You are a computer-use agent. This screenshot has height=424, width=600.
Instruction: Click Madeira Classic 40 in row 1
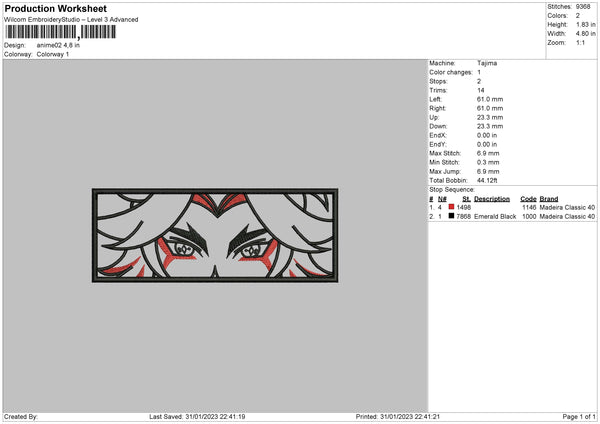567,207
